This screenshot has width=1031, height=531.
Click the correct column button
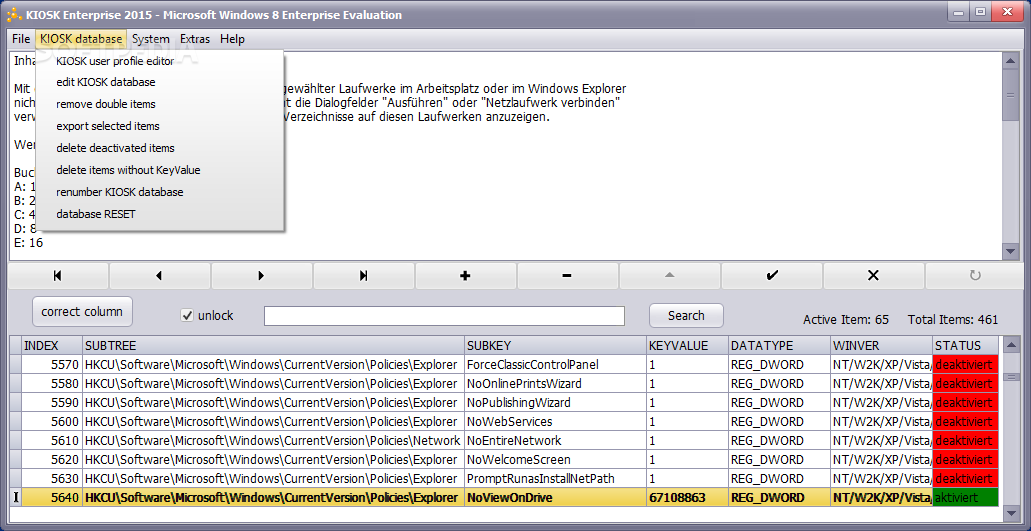tap(82, 312)
